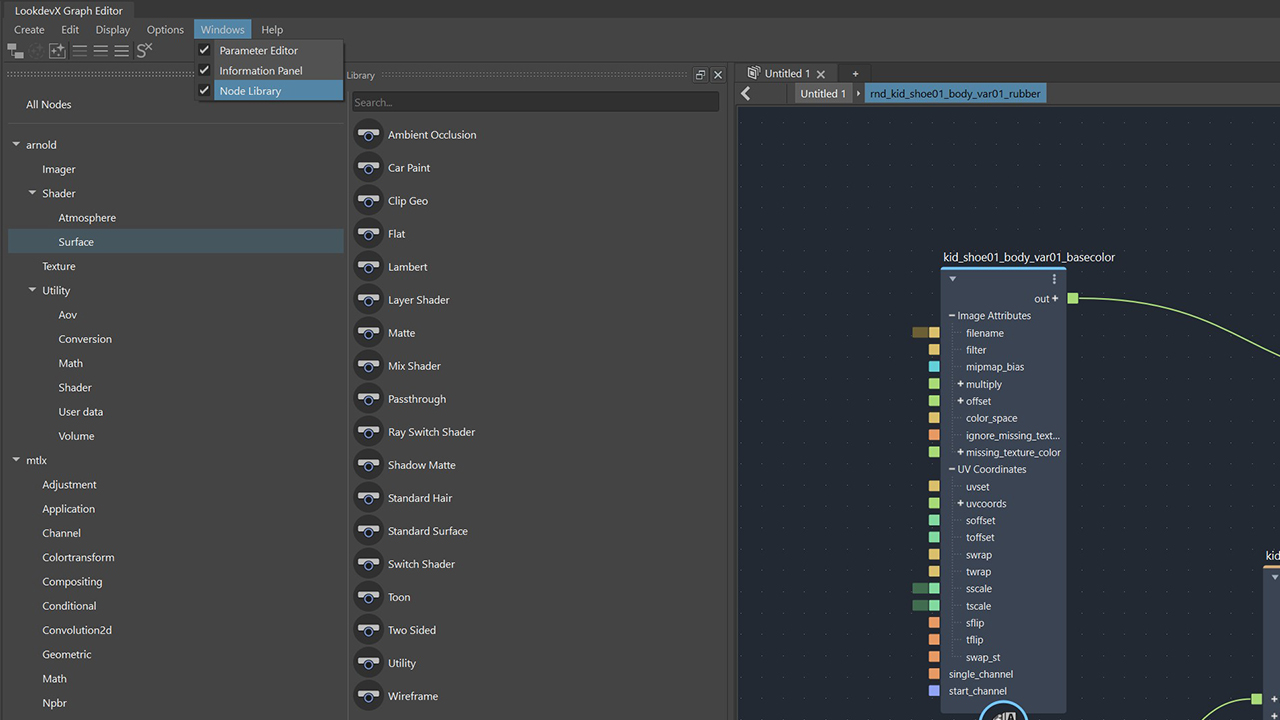1280x720 pixels.
Task: Select the Utility shader icon in library
Action: pyautogui.click(x=369, y=663)
